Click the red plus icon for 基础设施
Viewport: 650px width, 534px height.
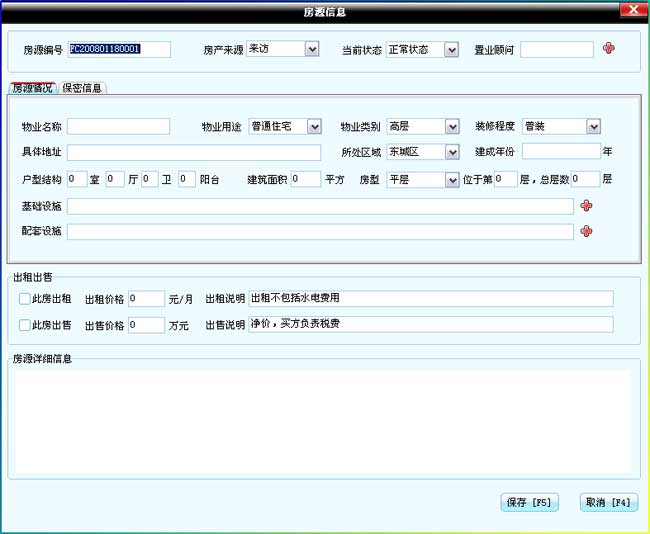coord(586,206)
